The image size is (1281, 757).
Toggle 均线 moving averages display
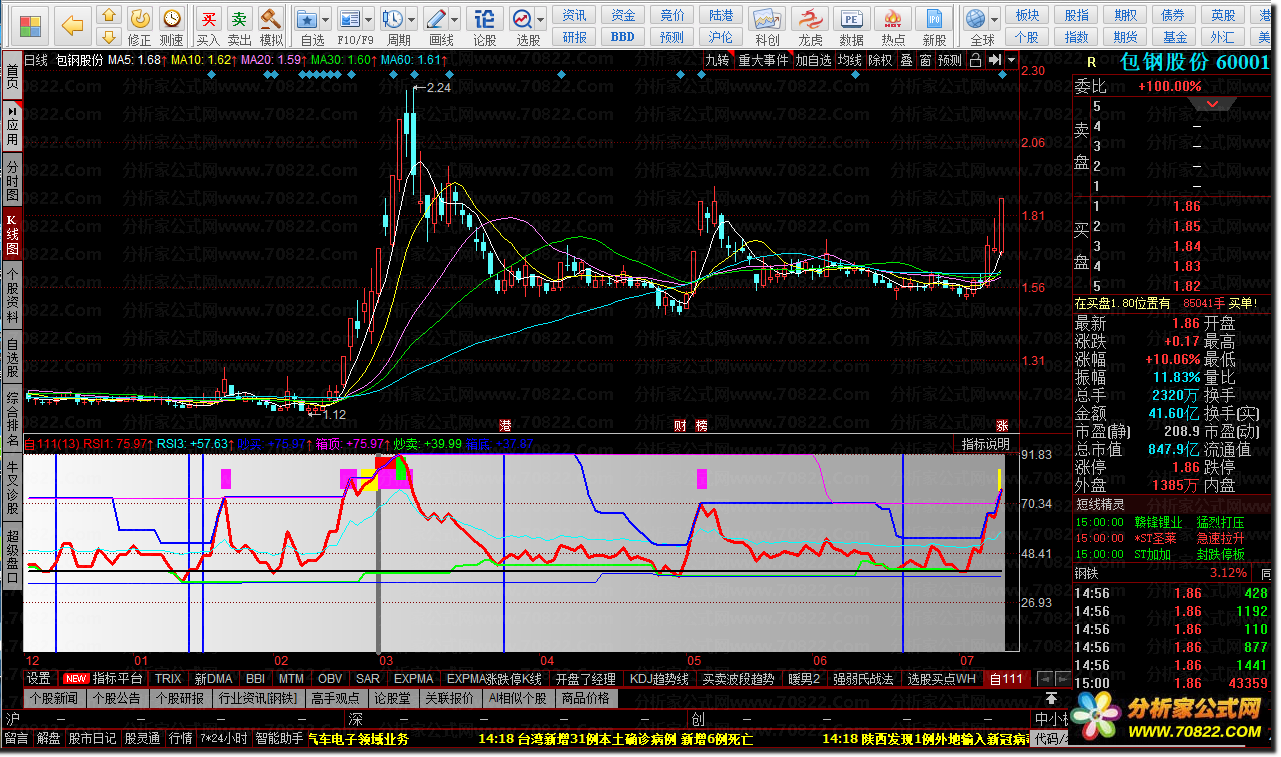851,60
